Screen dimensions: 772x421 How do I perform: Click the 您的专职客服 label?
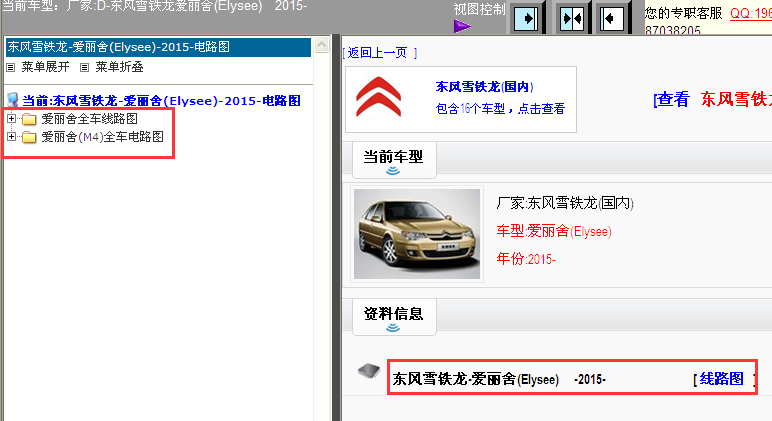(x=683, y=13)
